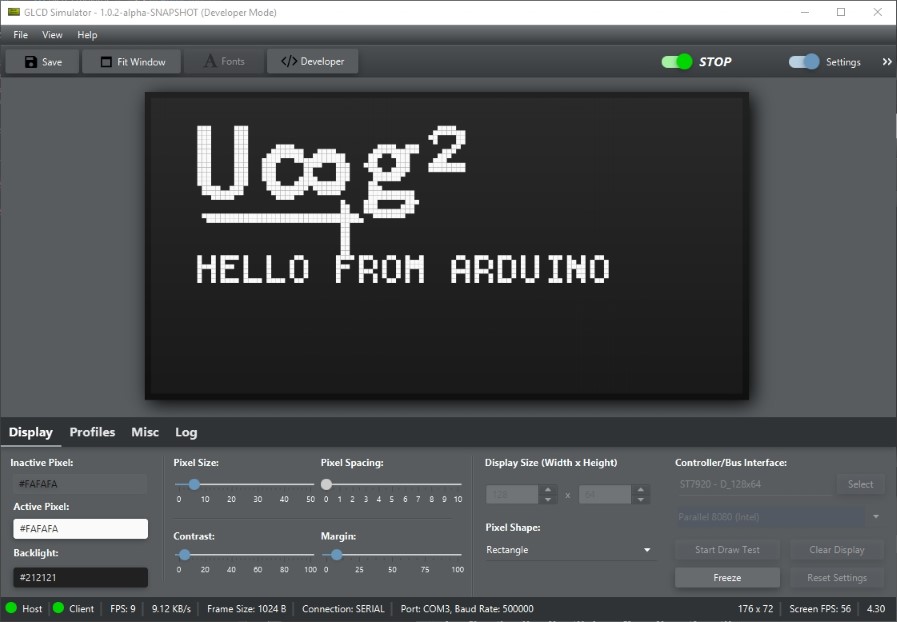897x622 pixels.
Task: Click the 176 x 72 status entry
Action: 755,608
